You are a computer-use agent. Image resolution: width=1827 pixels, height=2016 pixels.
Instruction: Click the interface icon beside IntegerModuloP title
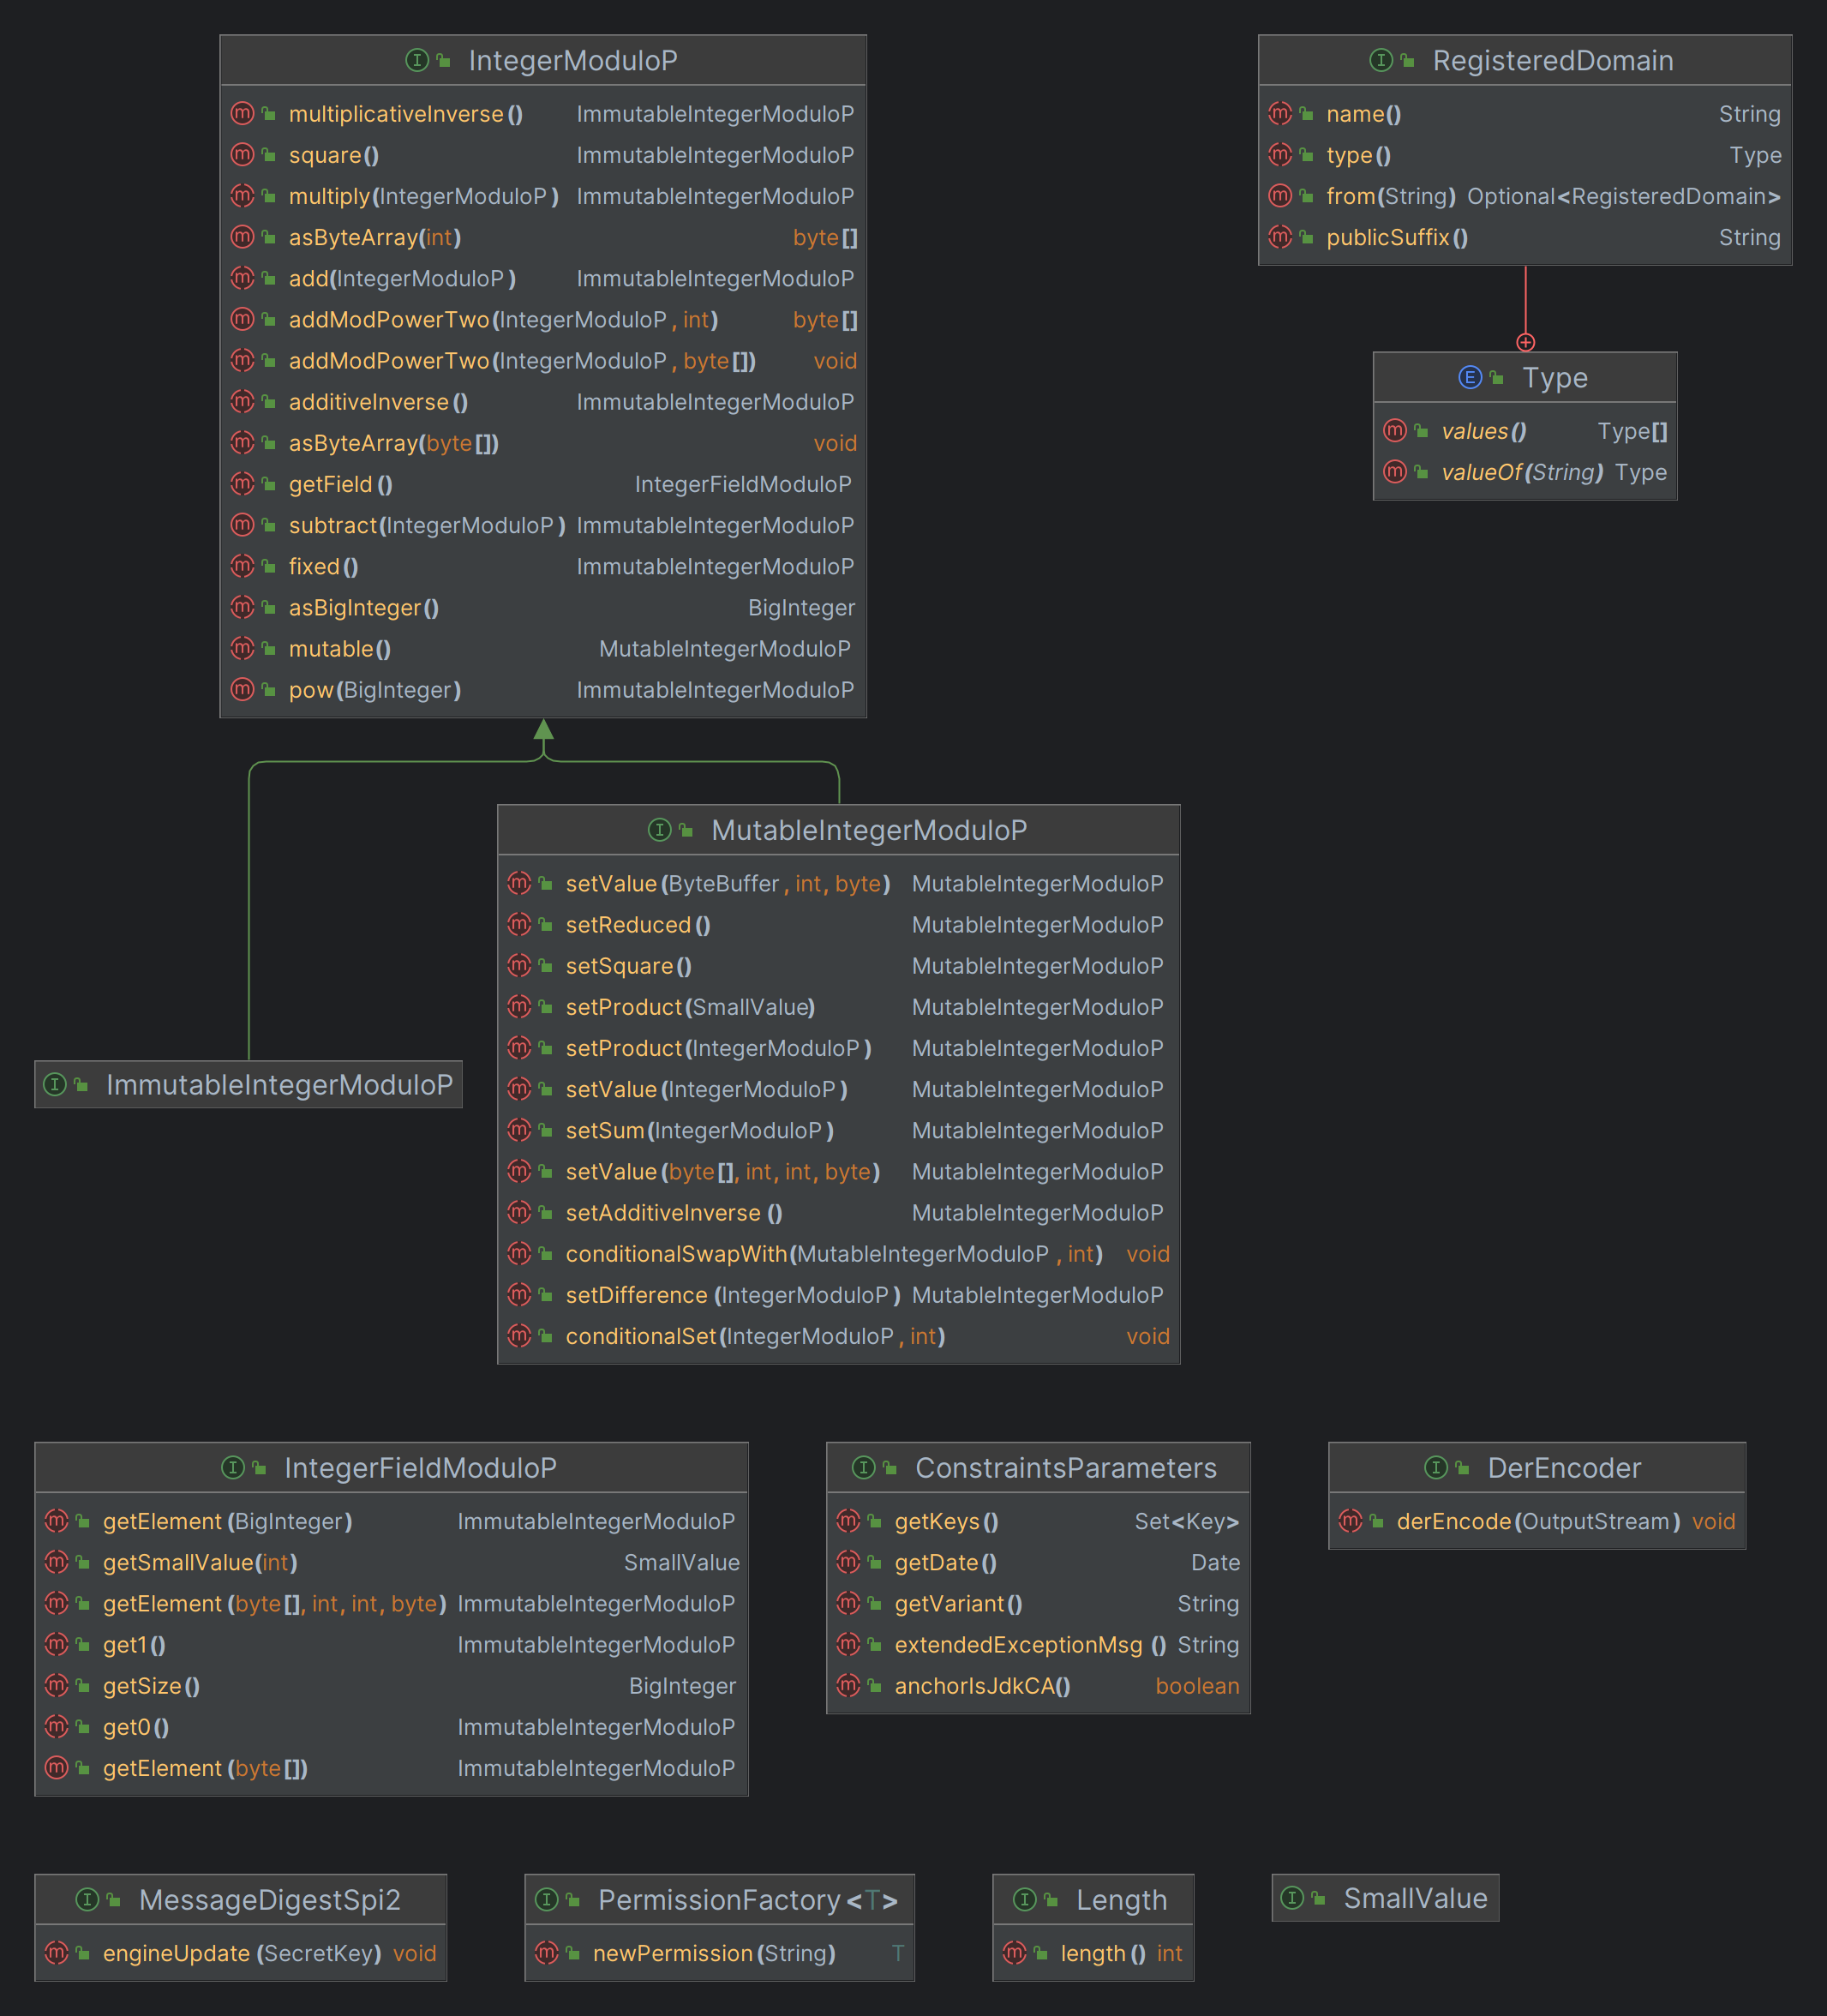(417, 60)
